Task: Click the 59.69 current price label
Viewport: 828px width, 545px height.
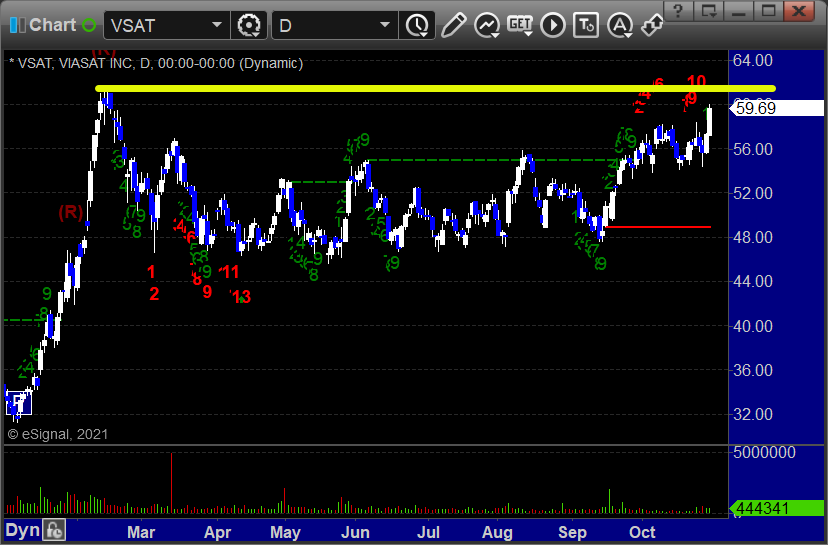Action: coord(776,108)
